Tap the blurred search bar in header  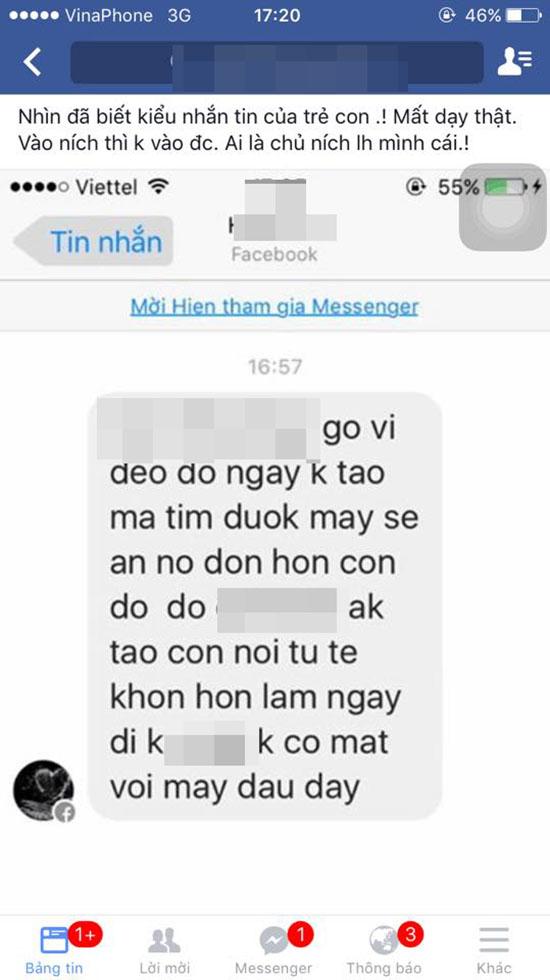click(277, 62)
